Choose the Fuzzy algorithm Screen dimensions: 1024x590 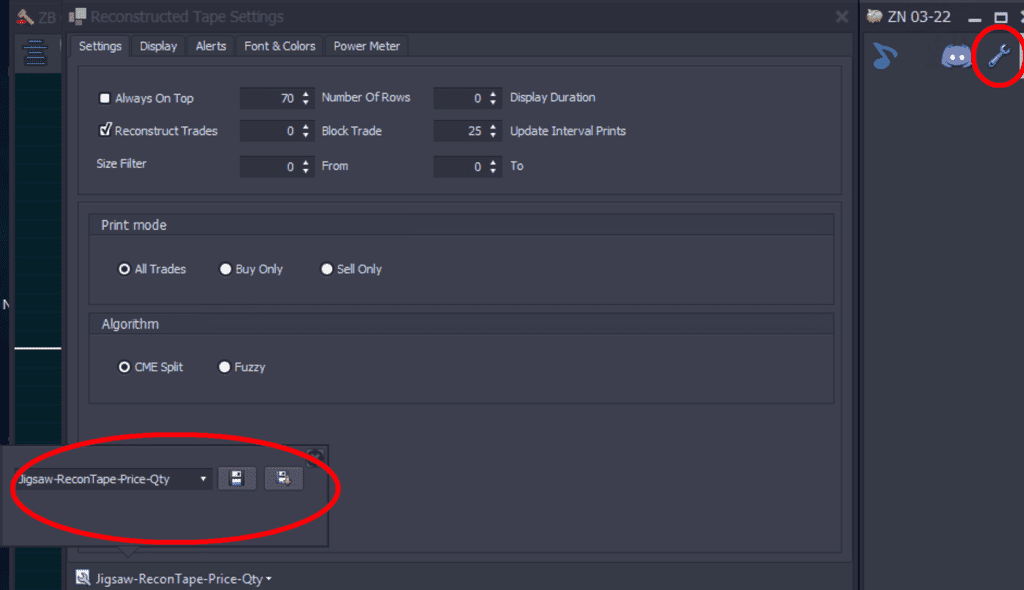pos(225,367)
